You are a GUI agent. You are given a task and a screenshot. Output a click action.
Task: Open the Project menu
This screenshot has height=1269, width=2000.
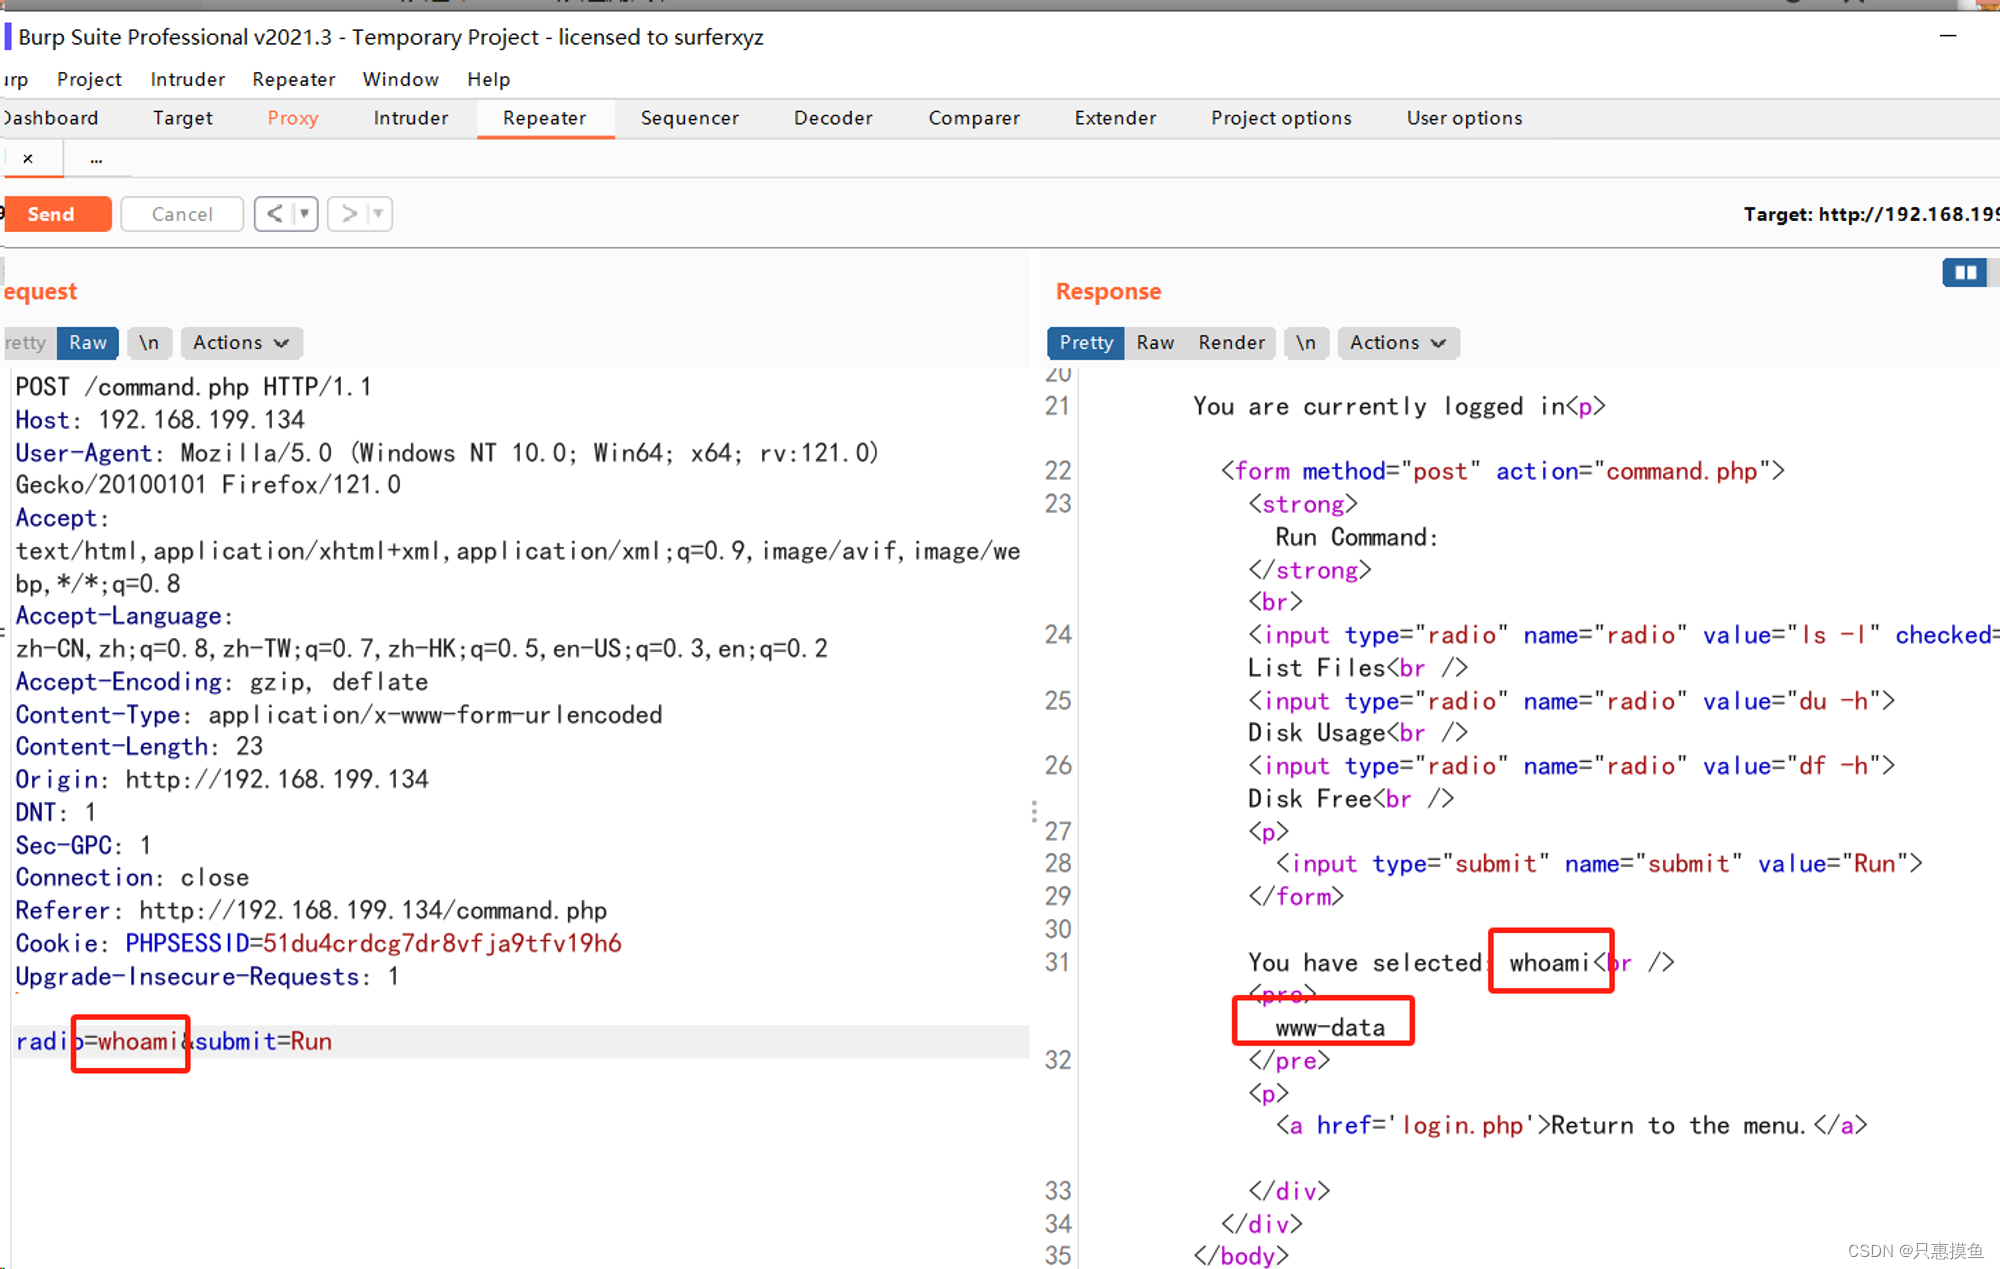pyautogui.click(x=89, y=79)
